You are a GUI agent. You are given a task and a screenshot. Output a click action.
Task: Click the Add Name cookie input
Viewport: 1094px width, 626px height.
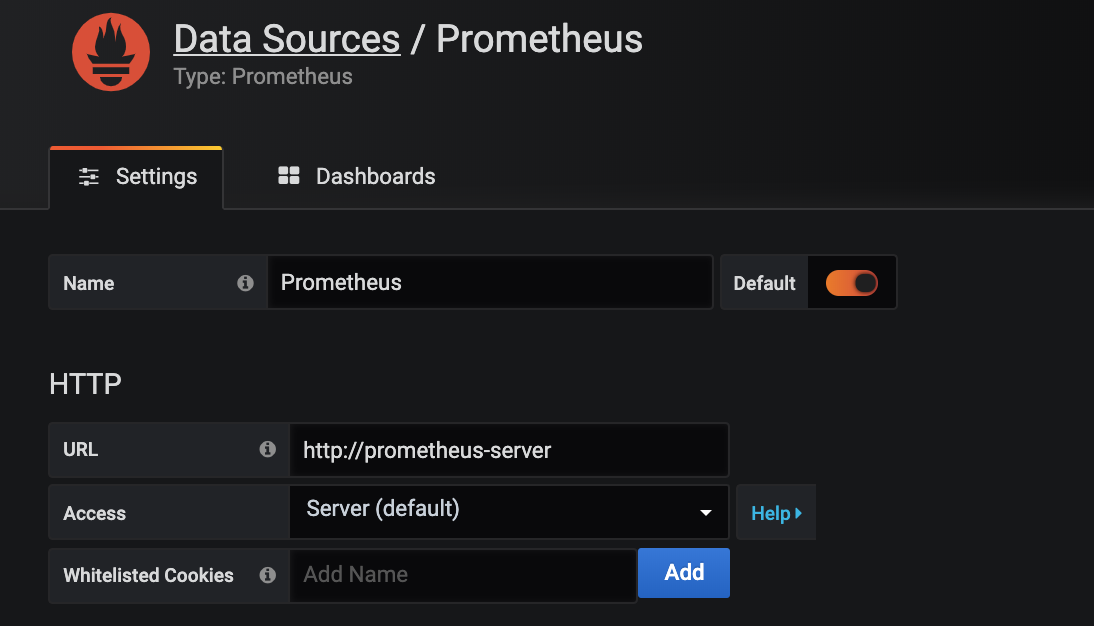[x=462, y=575]
